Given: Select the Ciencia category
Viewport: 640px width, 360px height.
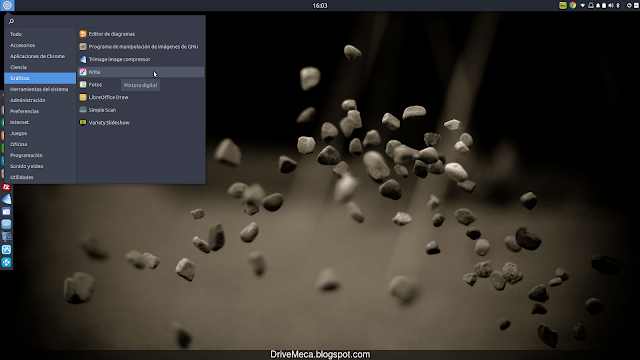Looking at the screenshot, I should click(40, 67).
